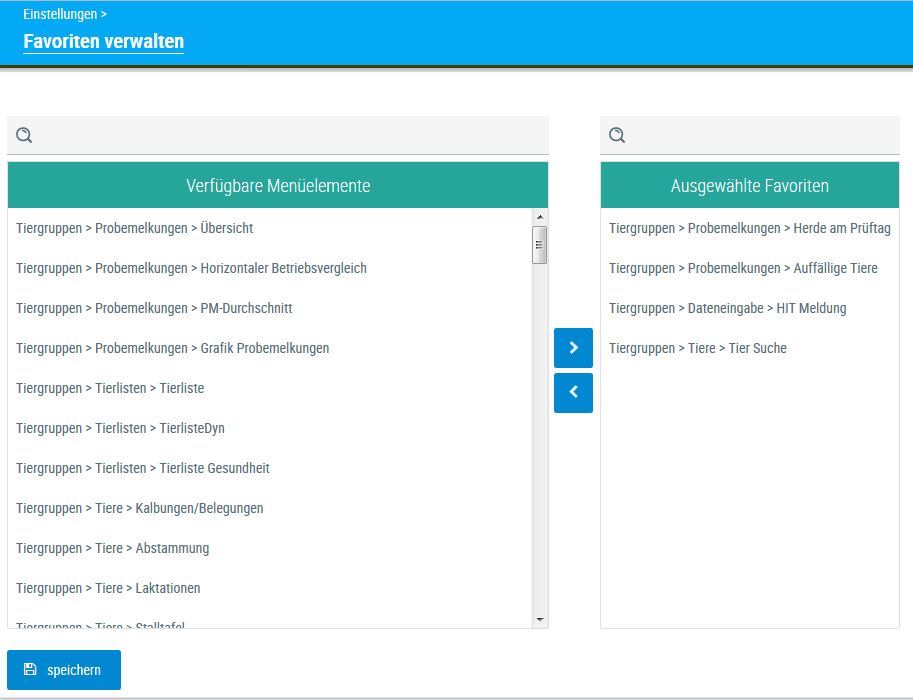Screen dimensions: 913x700
Task: Choose the PM-Durchschnitt menu element
Action: click(154, 308)
